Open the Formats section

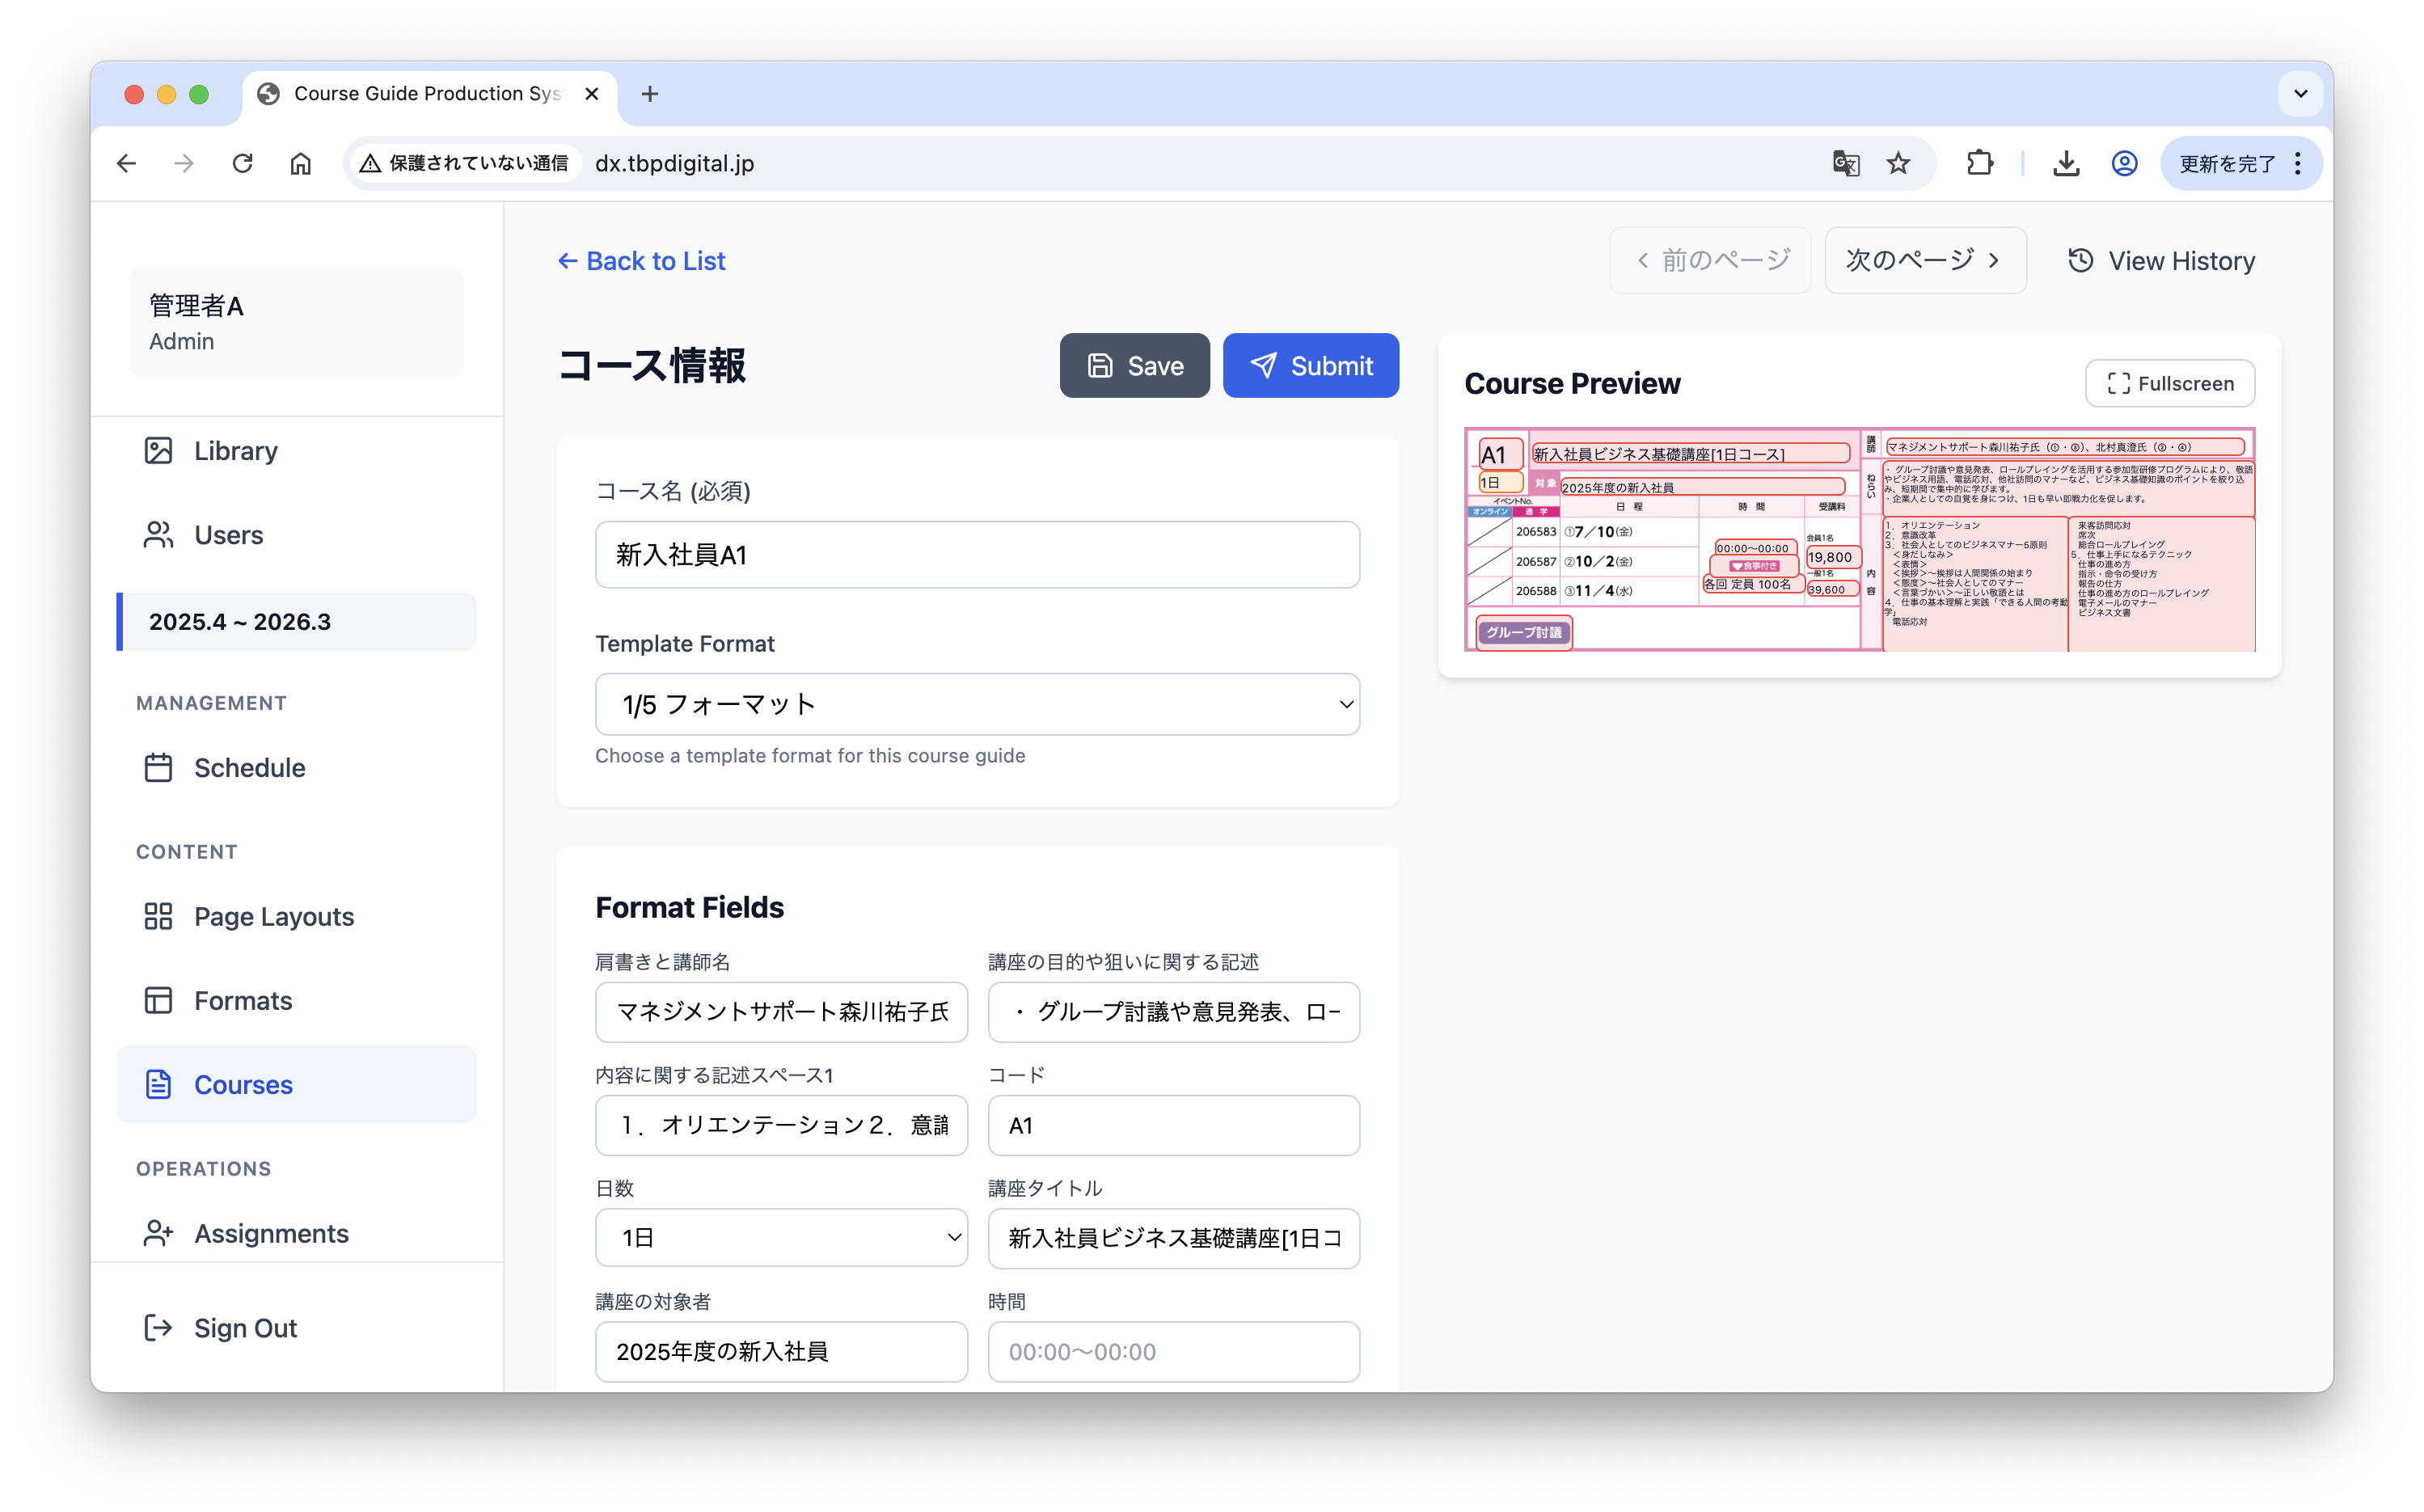coord(243,1000)
